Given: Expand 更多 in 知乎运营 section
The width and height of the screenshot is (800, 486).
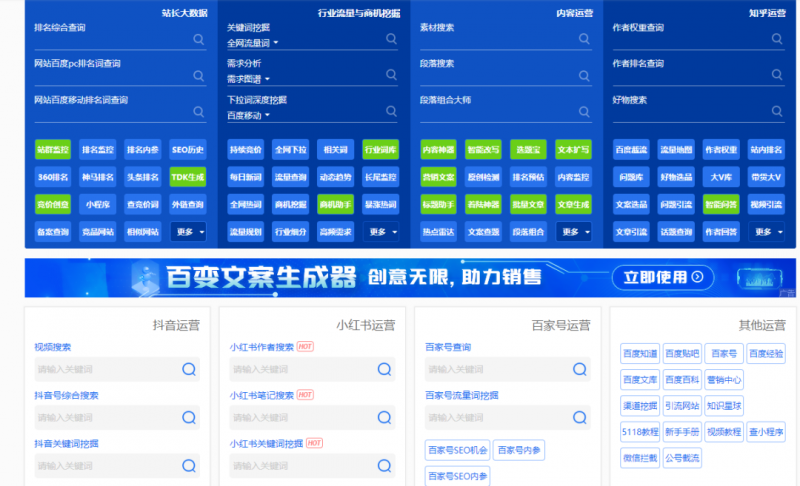Looking at the screenshot, I should (x=766, y=232).
